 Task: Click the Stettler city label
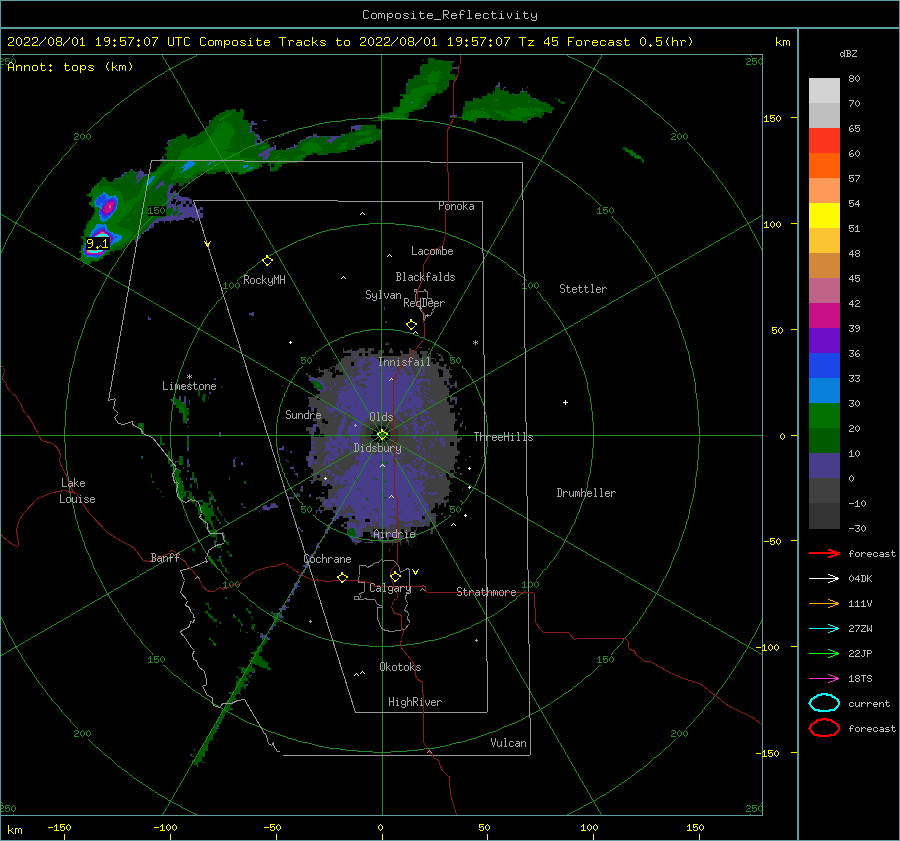pos(583,289)
